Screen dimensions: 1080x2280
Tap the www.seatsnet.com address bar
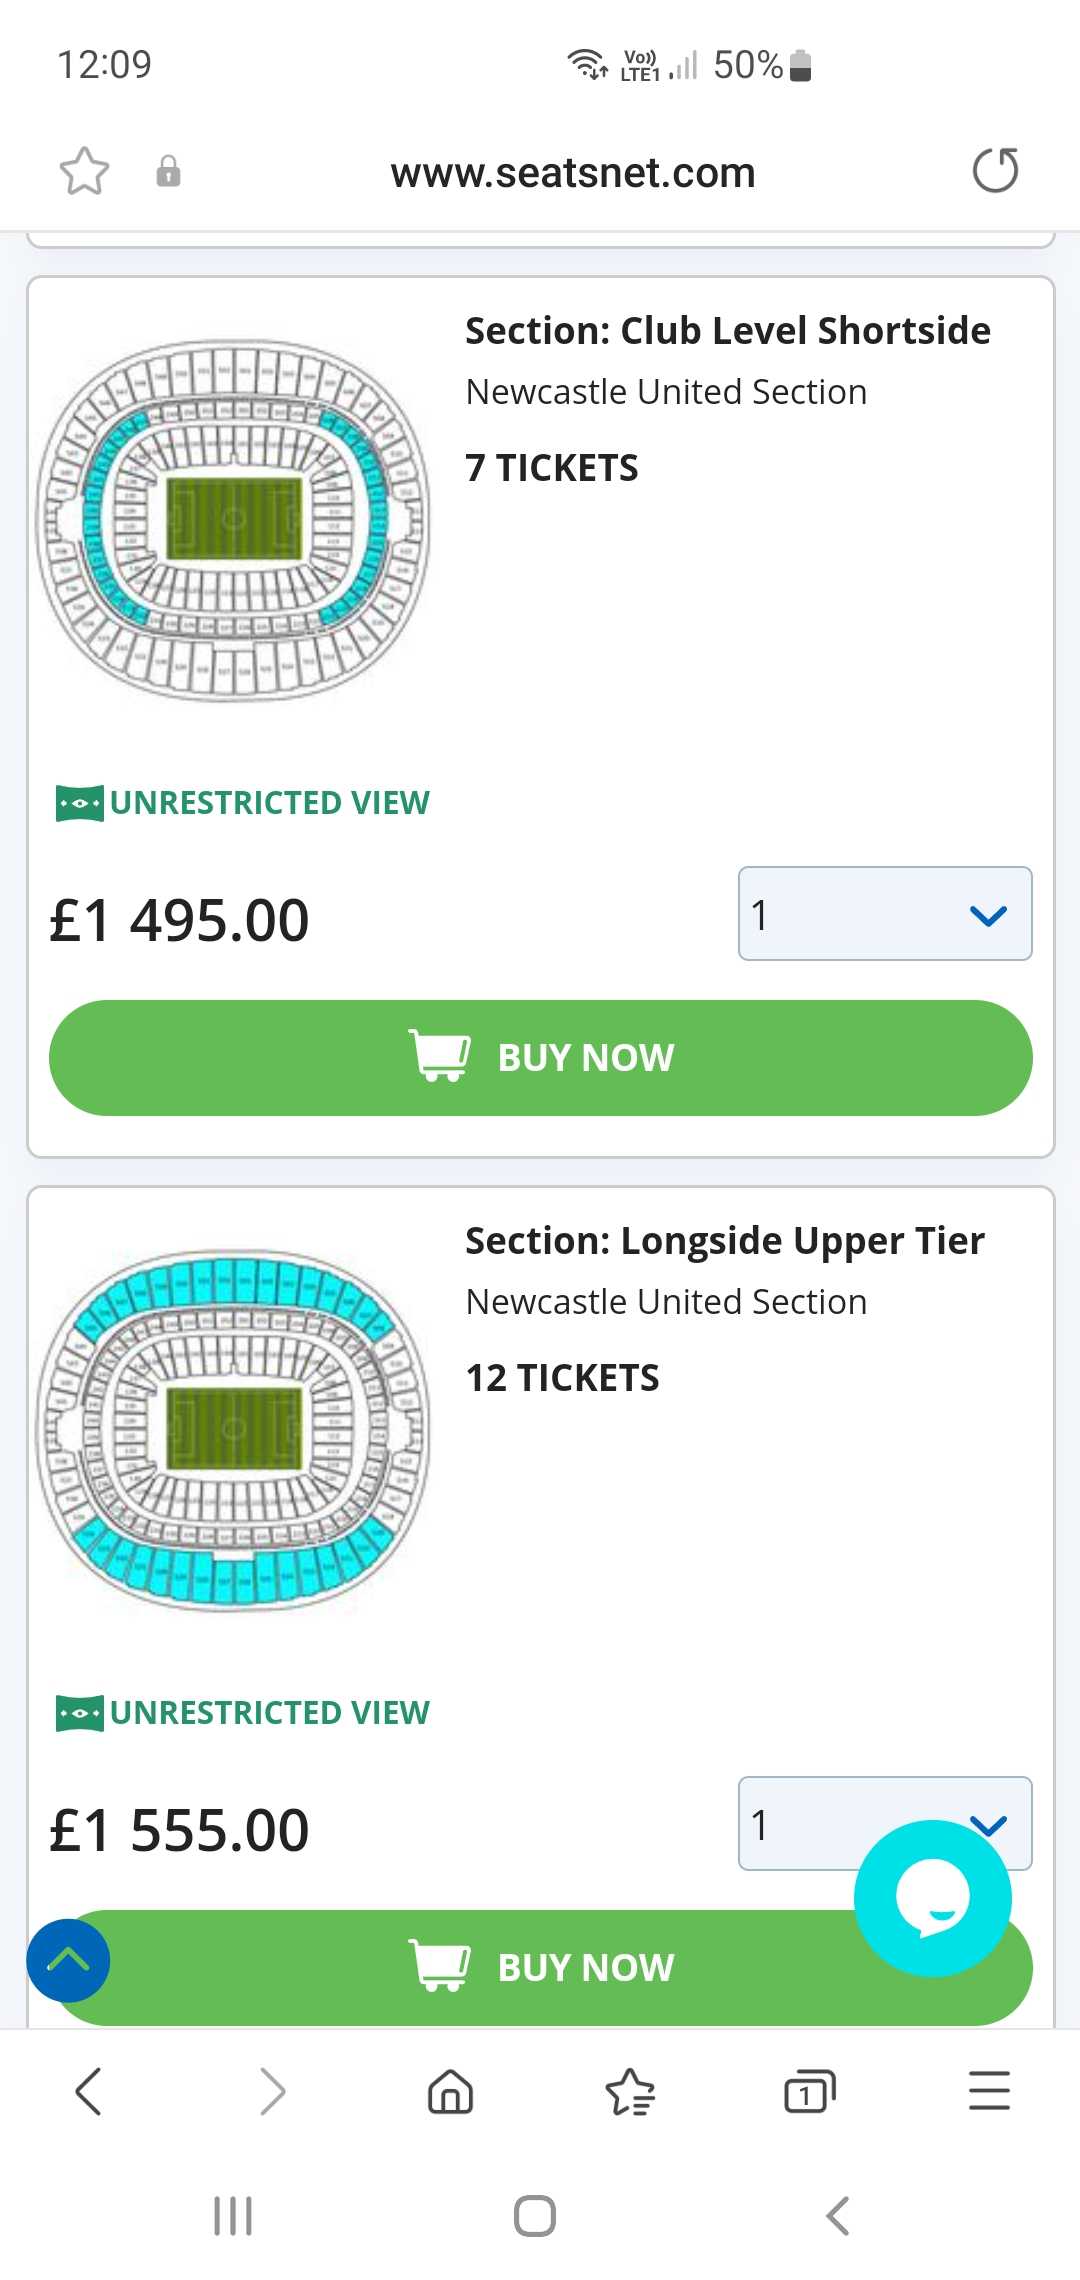[572, 172]
